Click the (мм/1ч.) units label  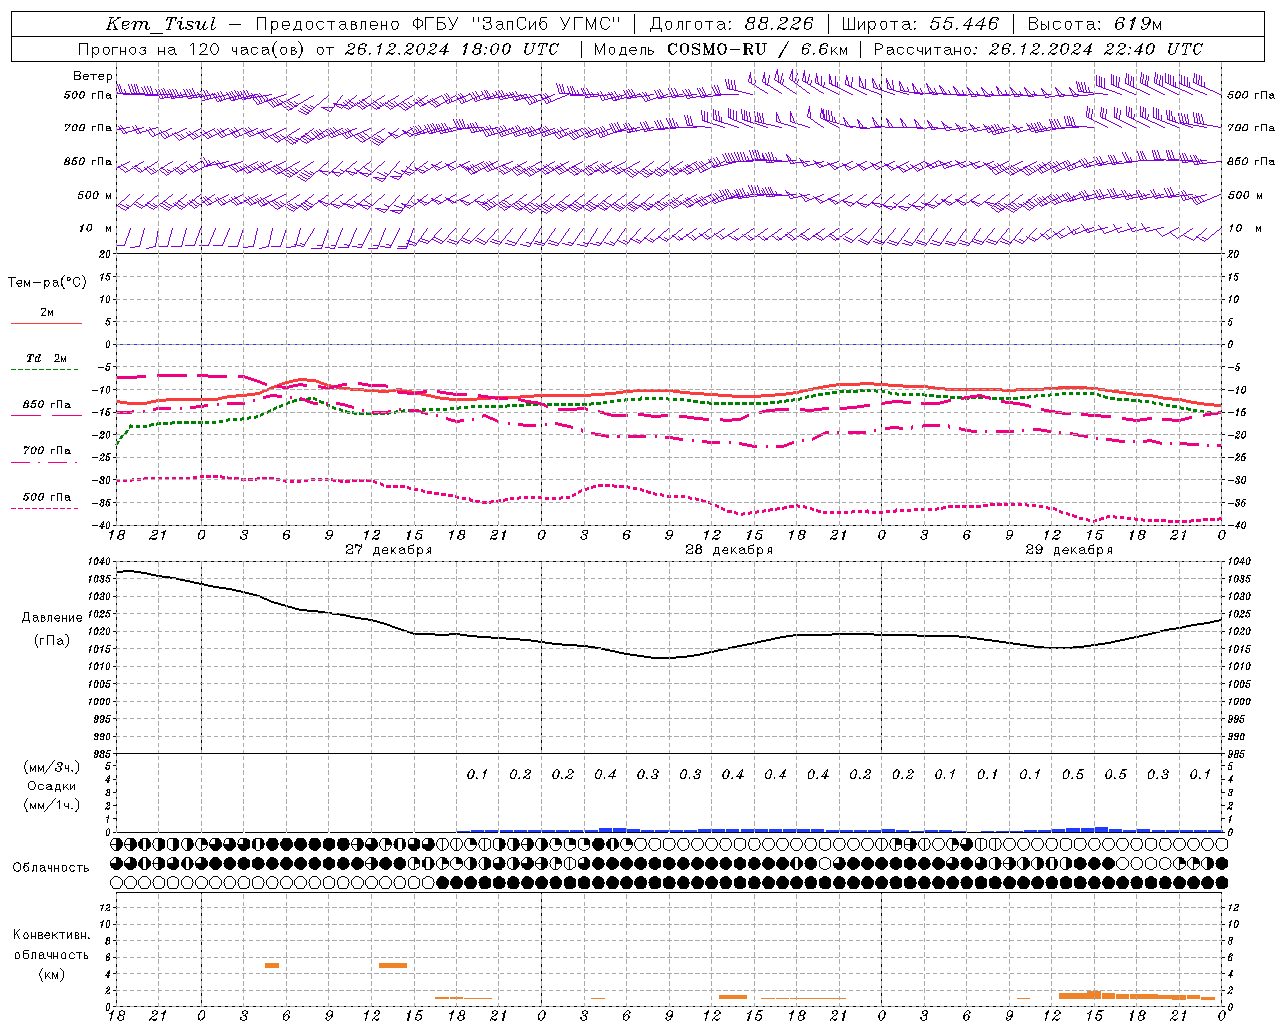click(52, 805)
